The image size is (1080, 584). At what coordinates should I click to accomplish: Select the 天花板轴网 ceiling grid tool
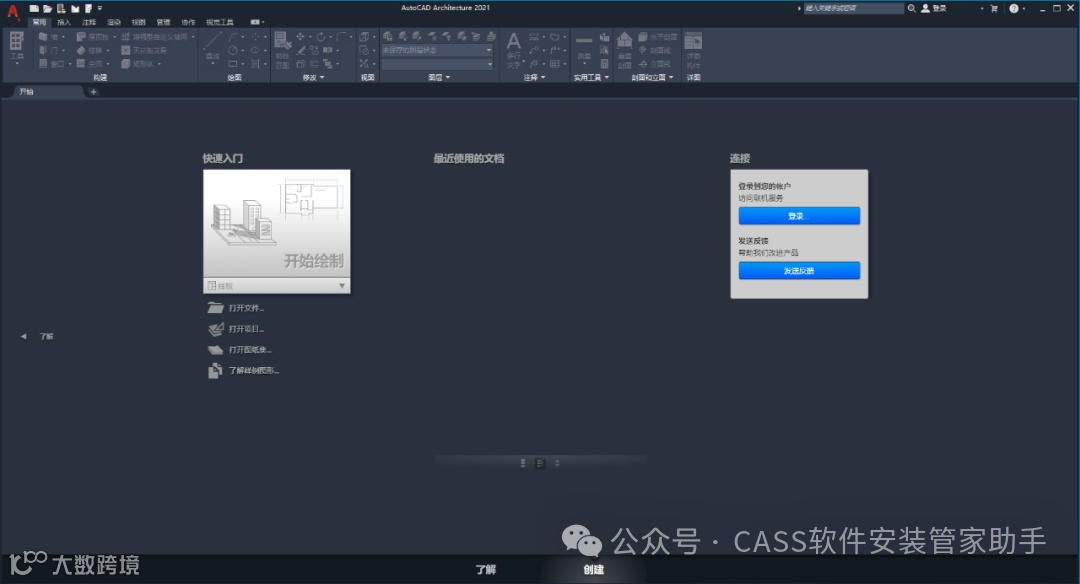coord(144,50)
